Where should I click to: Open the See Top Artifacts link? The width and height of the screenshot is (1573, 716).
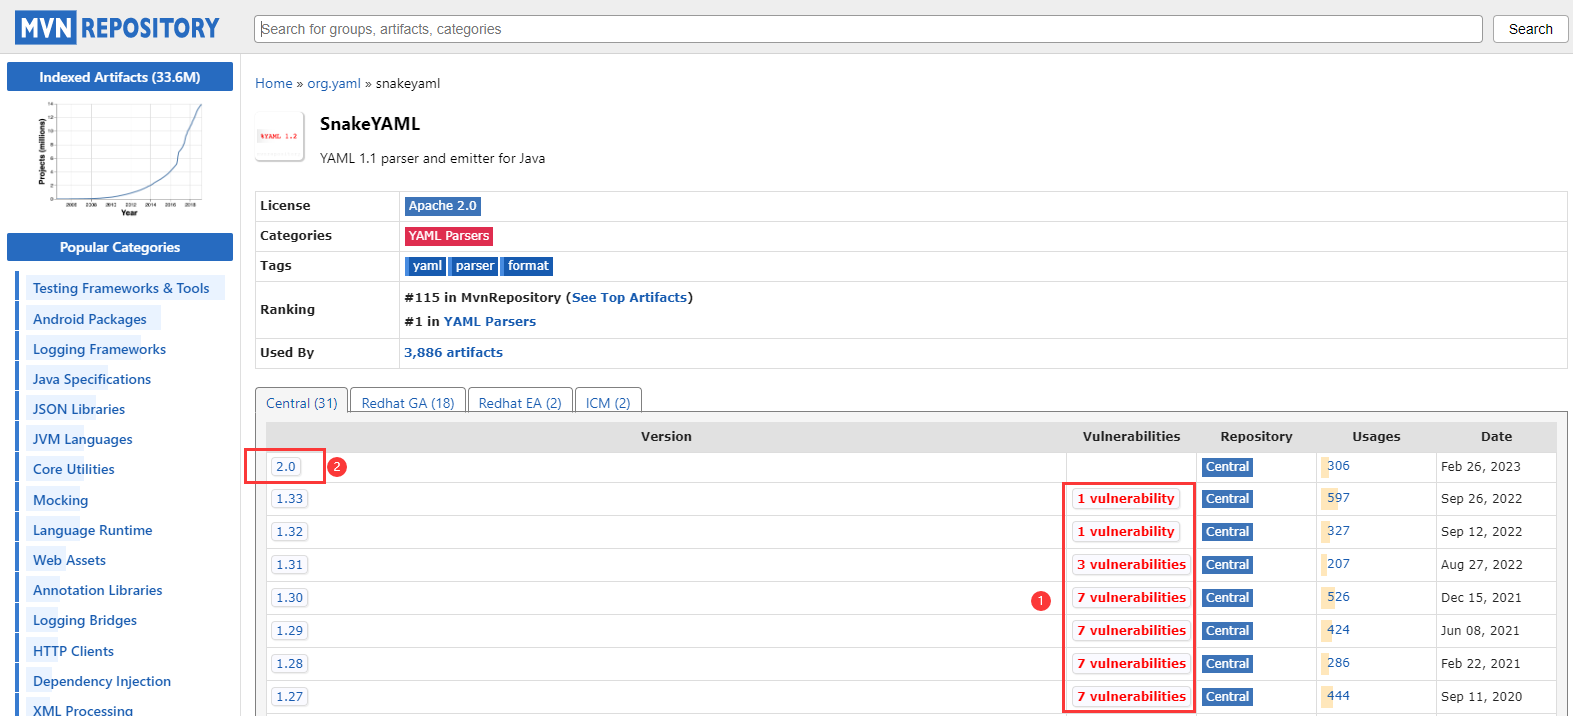coord(630,297)
